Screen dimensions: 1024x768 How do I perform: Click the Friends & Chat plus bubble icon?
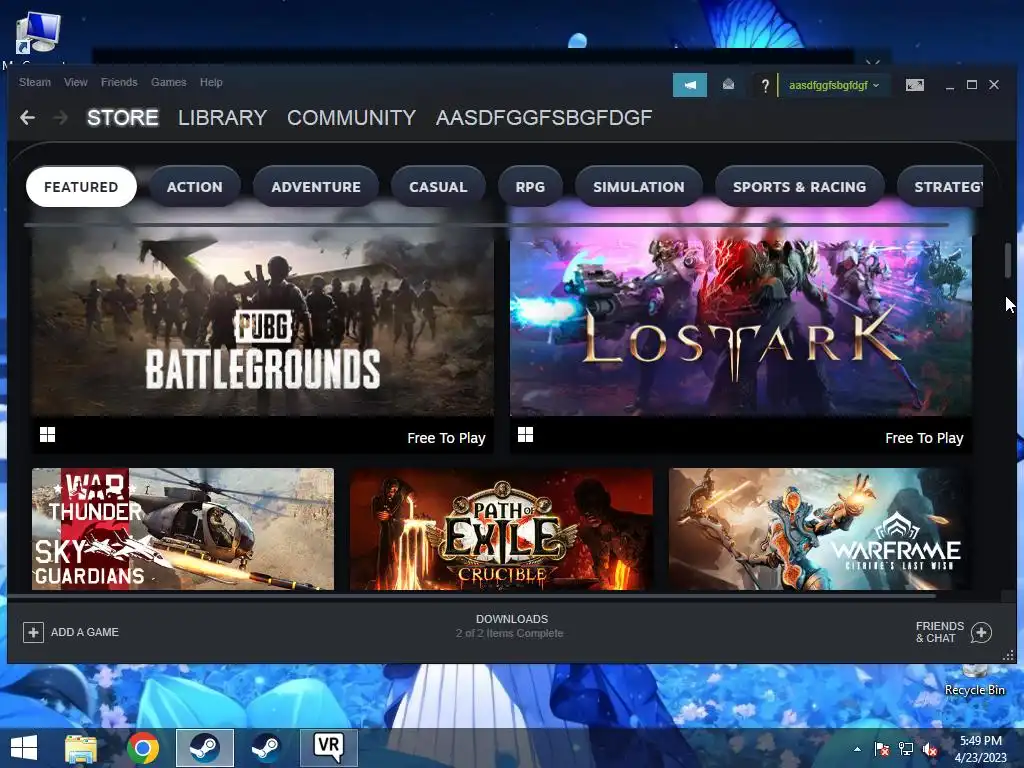981,632
